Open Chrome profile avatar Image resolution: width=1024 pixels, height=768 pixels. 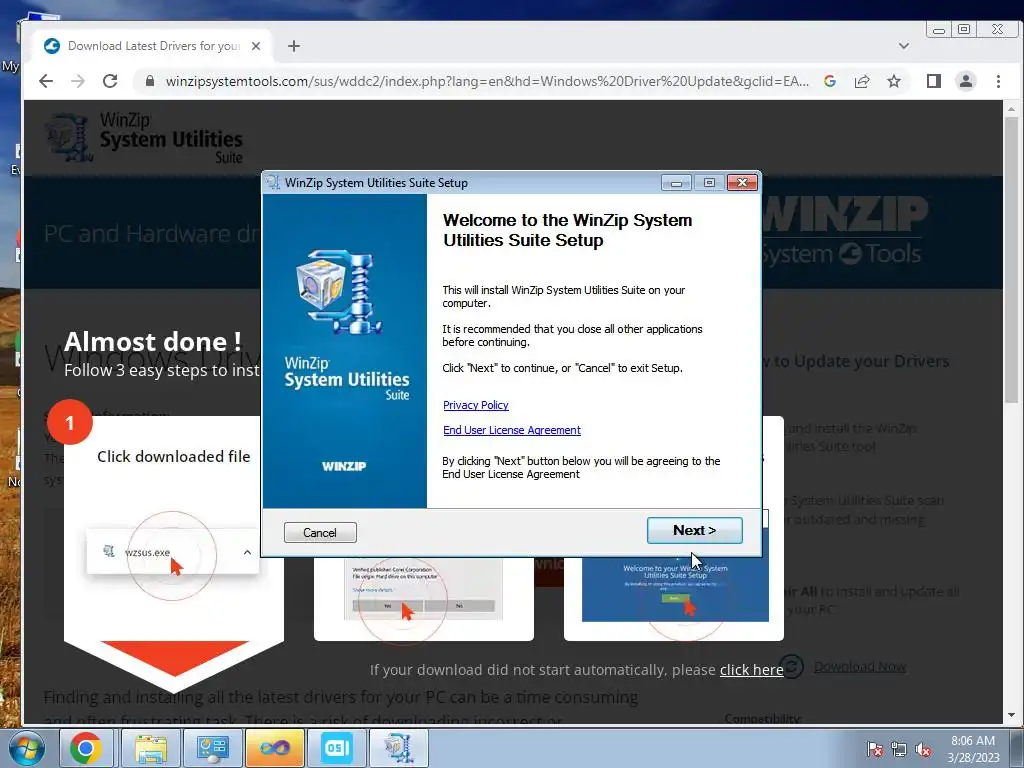click(x=966, y=81)
